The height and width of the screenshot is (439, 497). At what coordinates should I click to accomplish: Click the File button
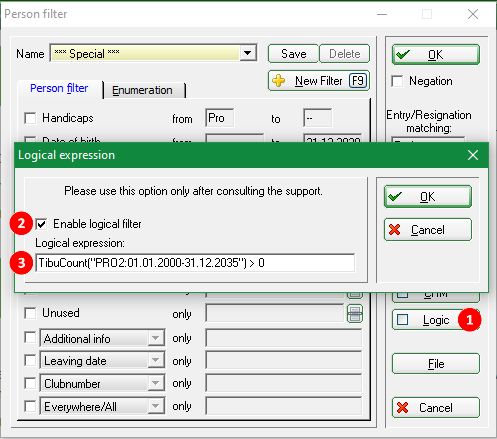coord(436,364)
